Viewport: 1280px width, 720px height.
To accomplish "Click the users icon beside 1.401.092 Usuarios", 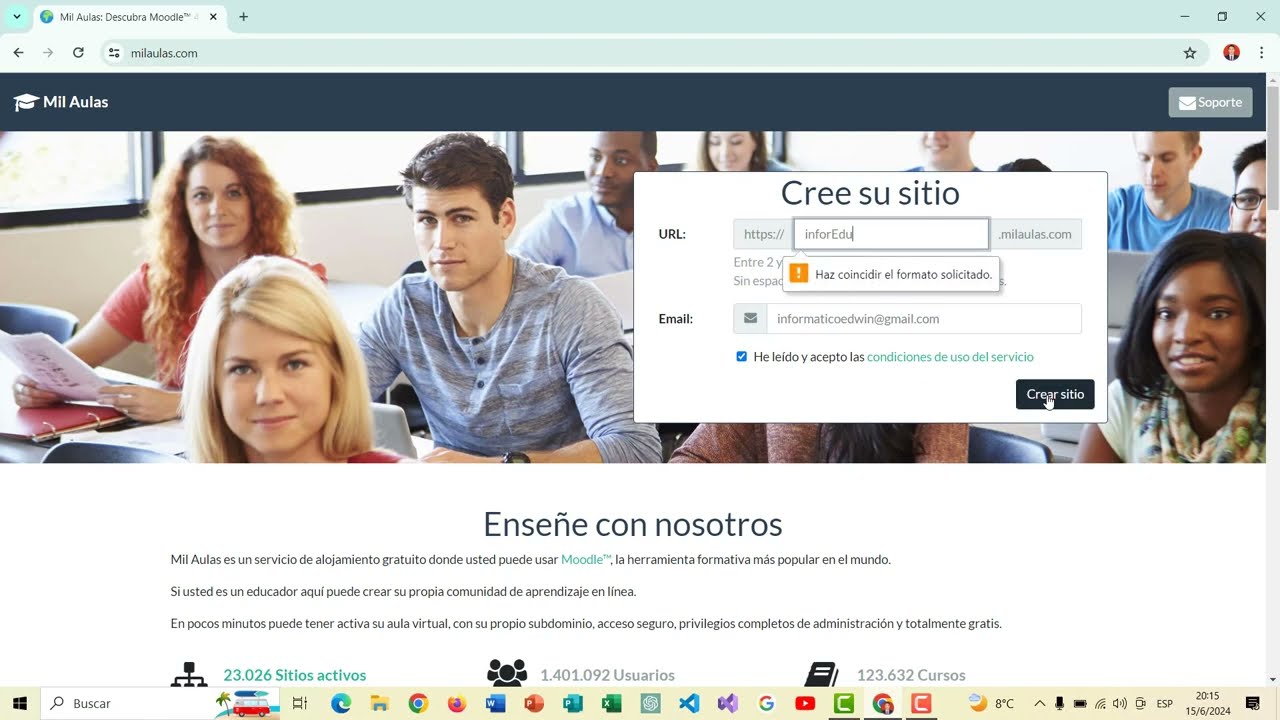I will (x=507, y=675).
